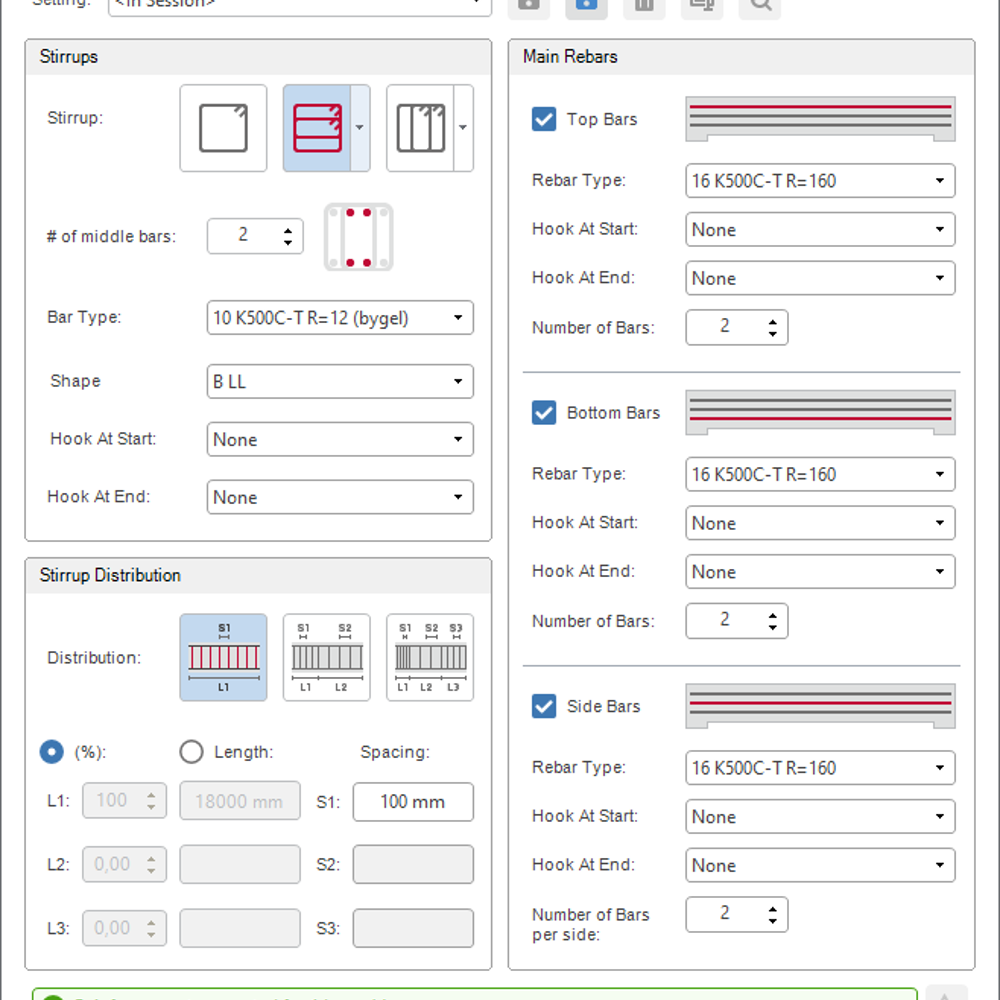
Task: Increase the number of middle bars
Action: tap(289, 229)
